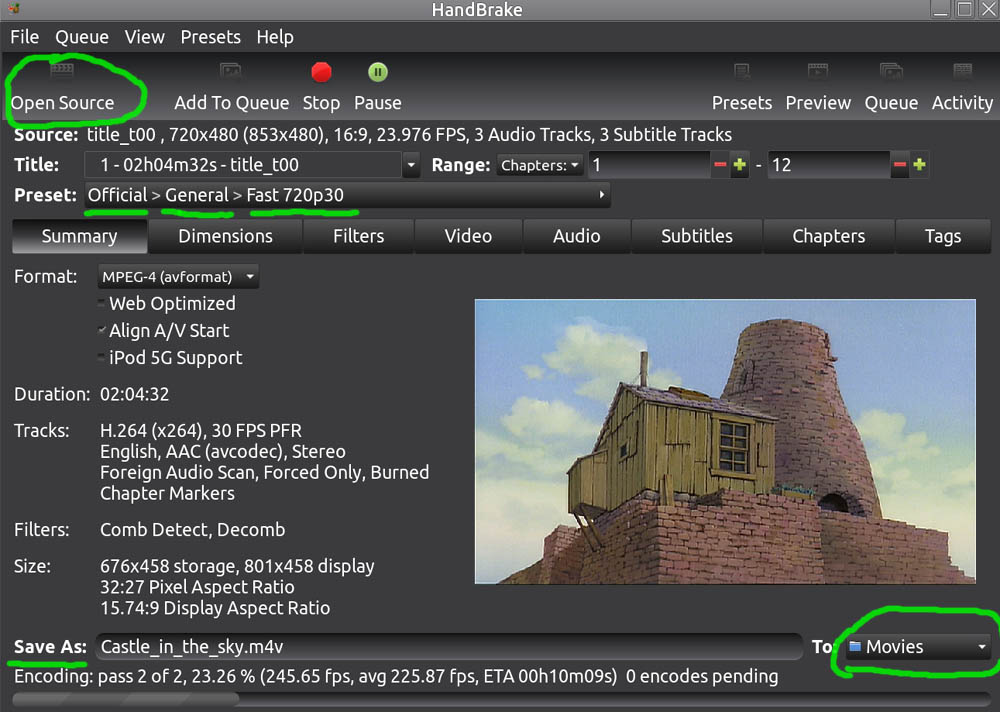Image resolution: width=1000 pixels, height=712 pixels.
Task: Decrease the start chapter with the minus
Action: pyautogui.click(x=720, y=165)
